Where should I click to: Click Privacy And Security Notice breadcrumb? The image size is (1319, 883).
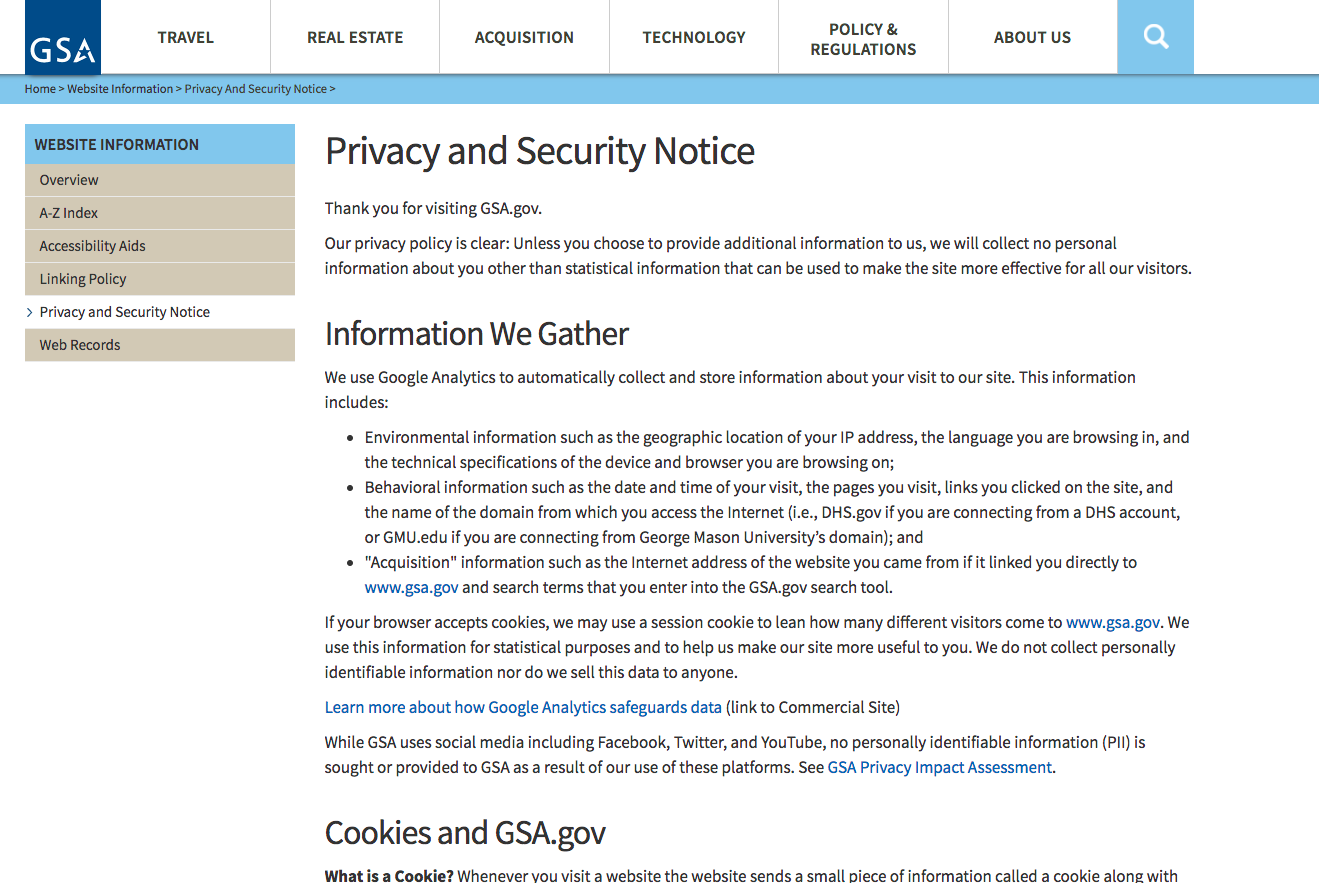(255, 89)
